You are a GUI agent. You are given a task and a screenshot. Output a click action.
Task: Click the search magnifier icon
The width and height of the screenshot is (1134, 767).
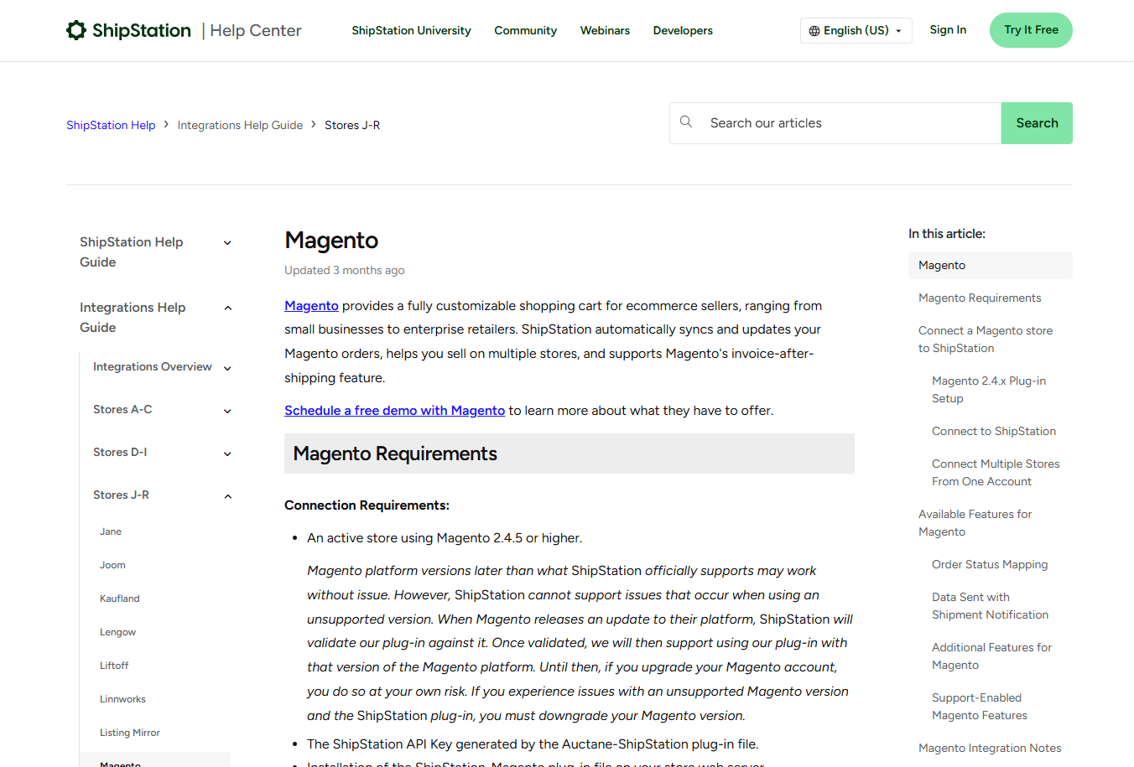pos(686,122)
